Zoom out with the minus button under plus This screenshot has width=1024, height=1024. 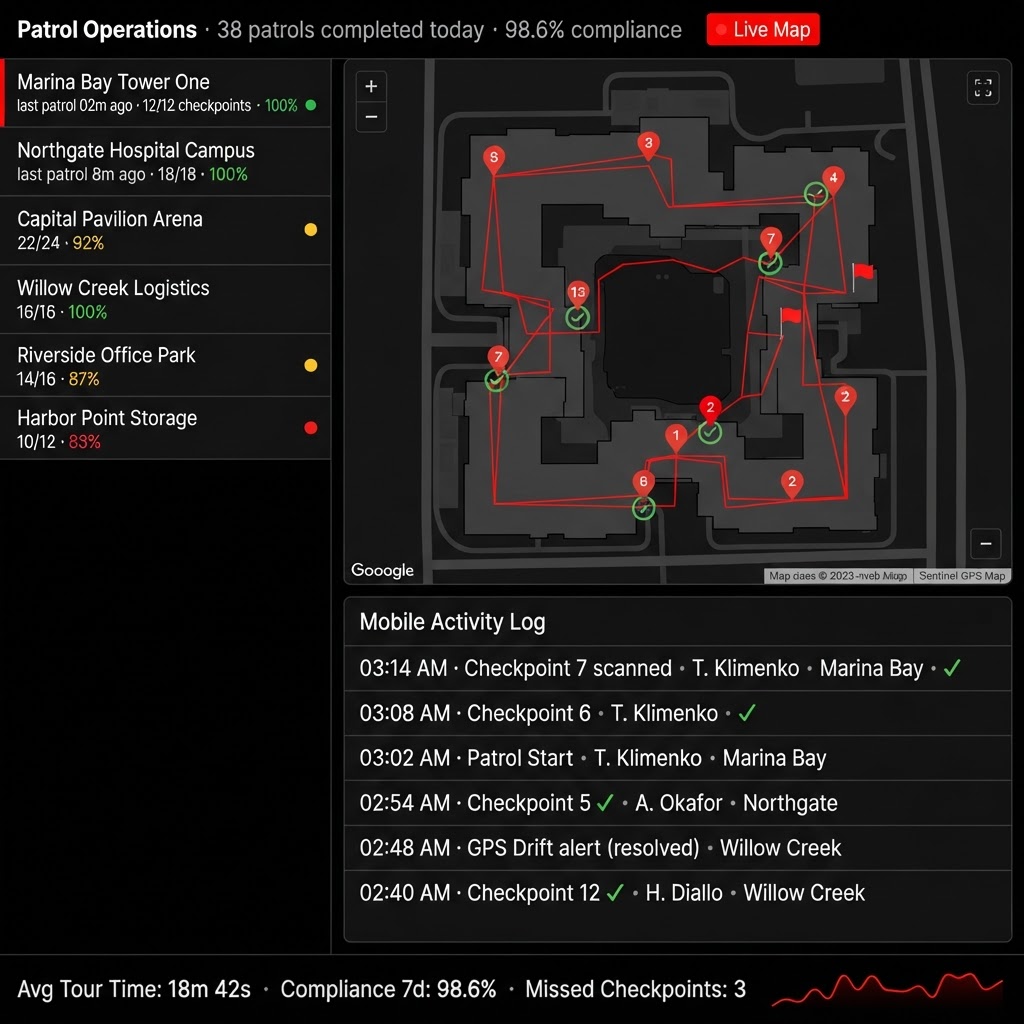pyautogui.click(x=371, y=117)
